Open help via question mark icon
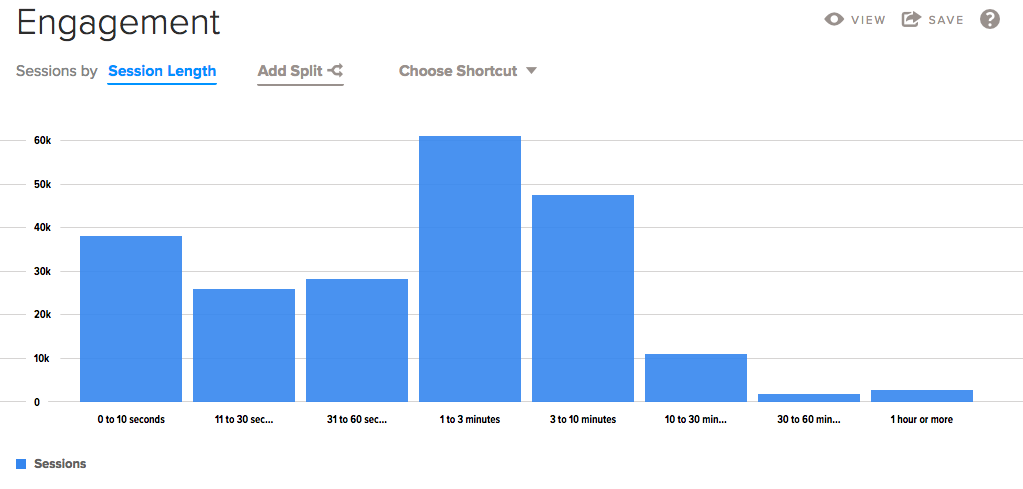Screen dimensions: 1023x489 click(x=989, y=19)
